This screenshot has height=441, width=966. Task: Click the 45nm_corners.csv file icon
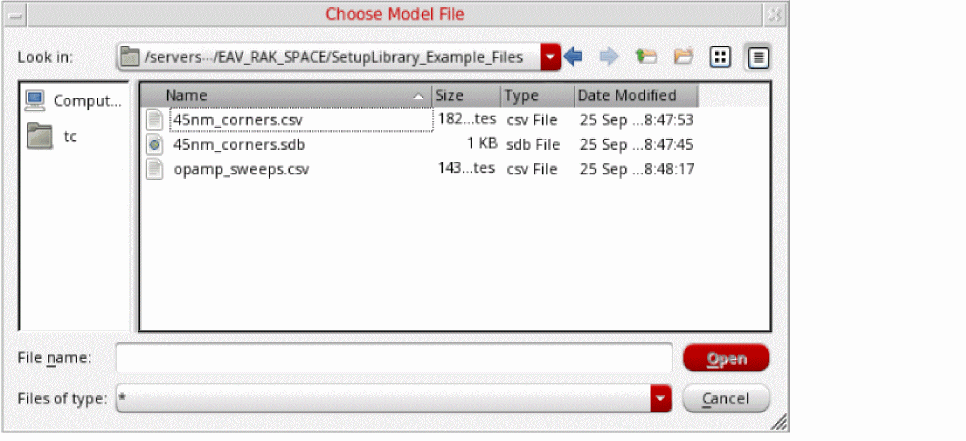[155, 120]
